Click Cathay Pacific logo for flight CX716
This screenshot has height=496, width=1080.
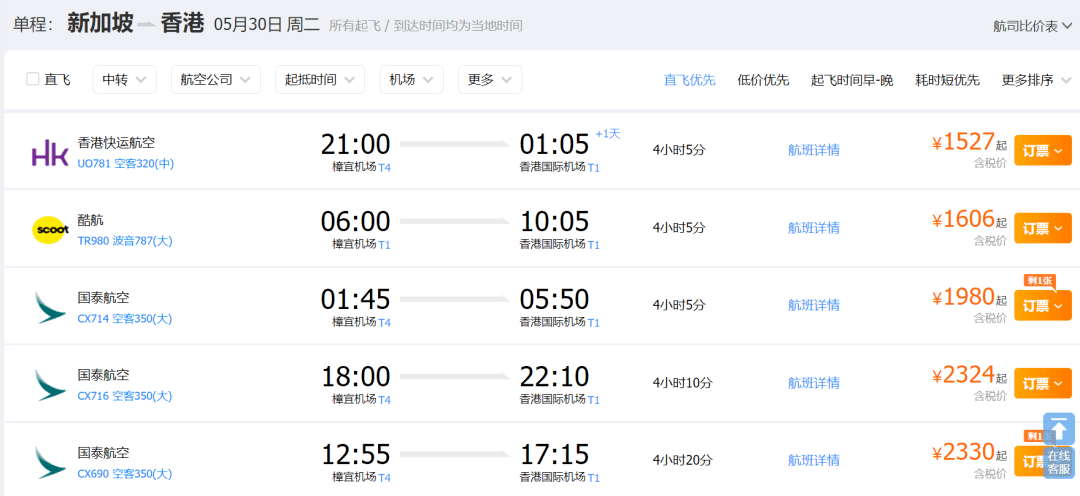(50, 384)
